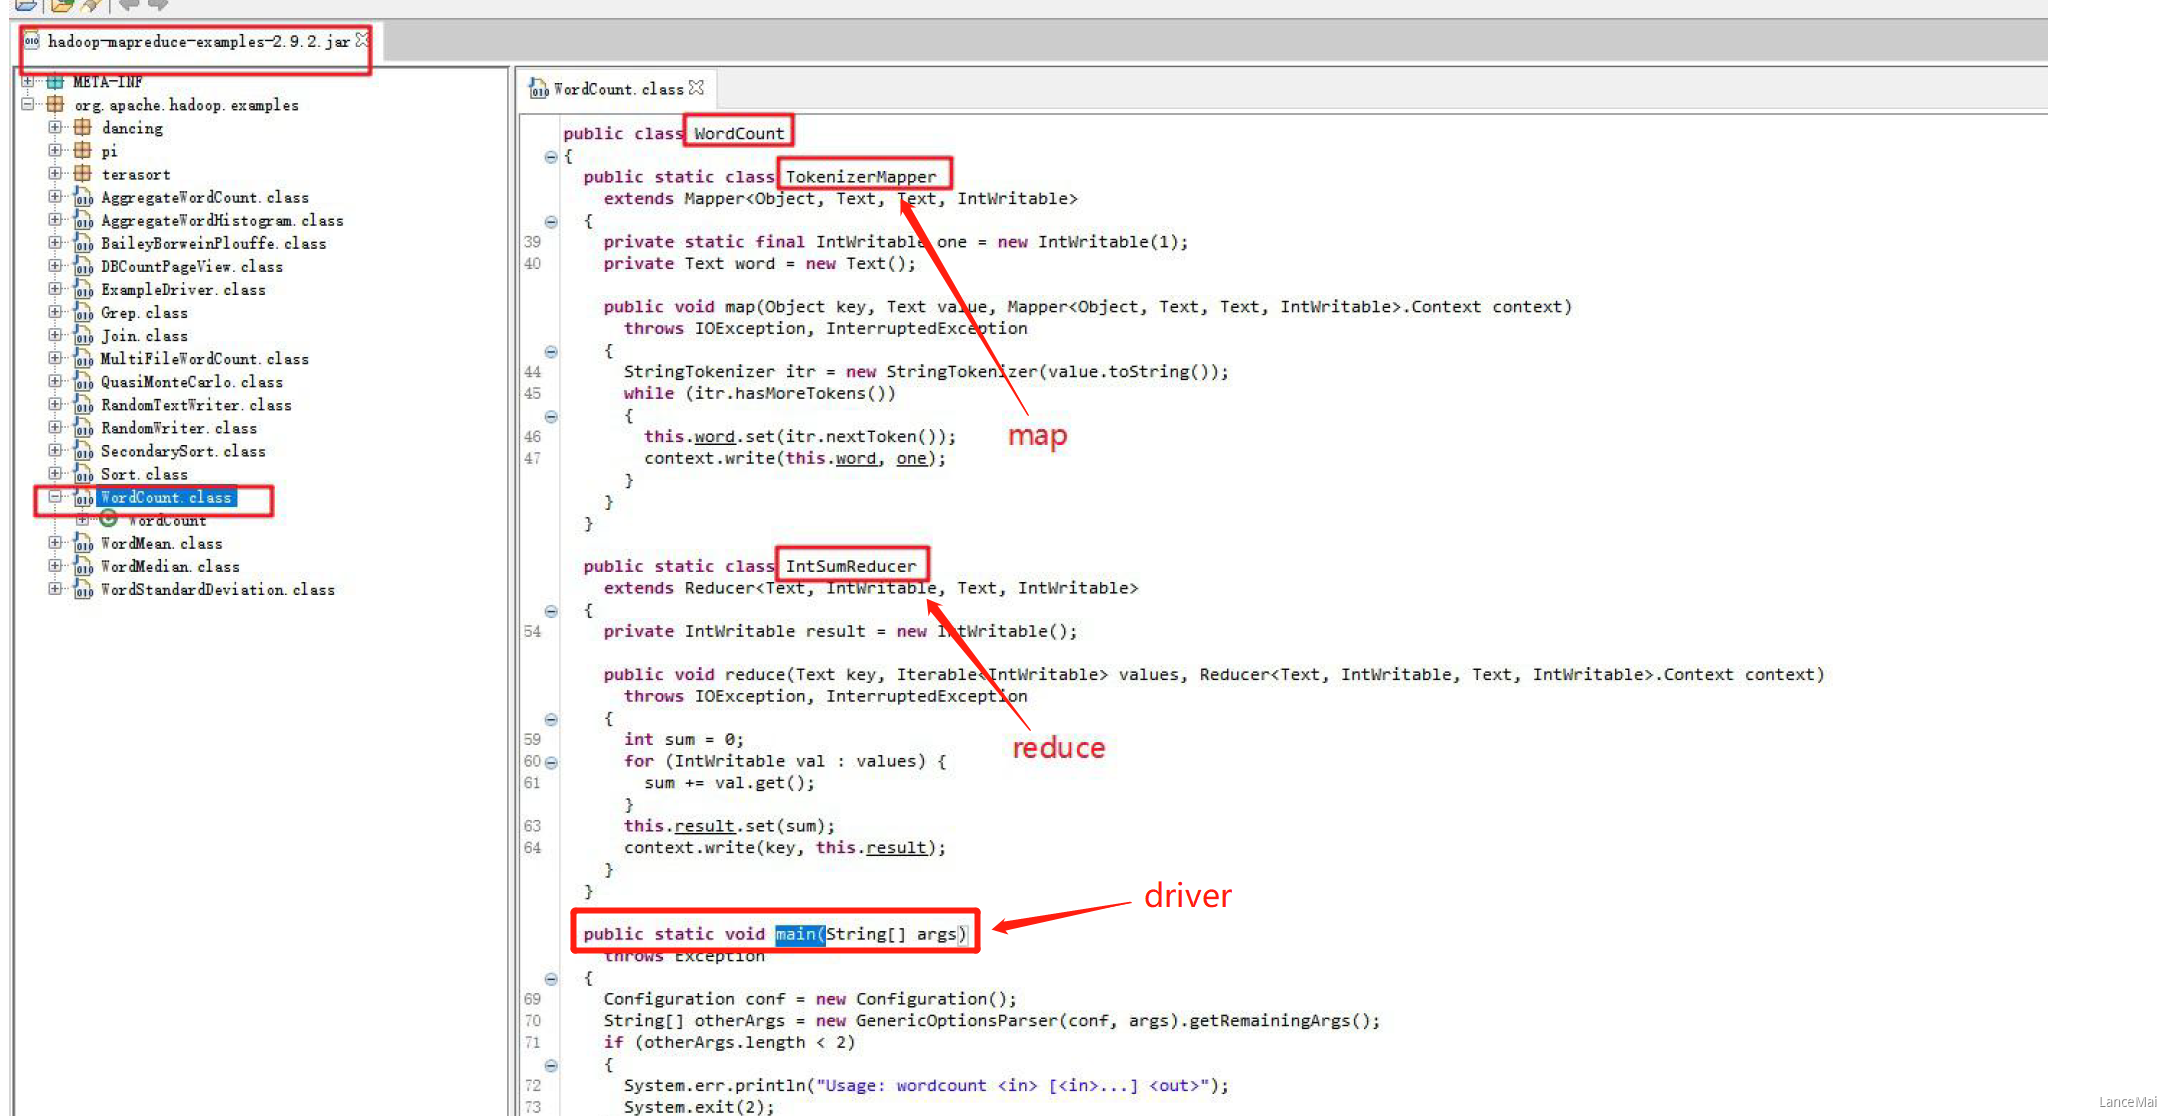Select the WordCount.class editor tab

click(x=618, y=89)
